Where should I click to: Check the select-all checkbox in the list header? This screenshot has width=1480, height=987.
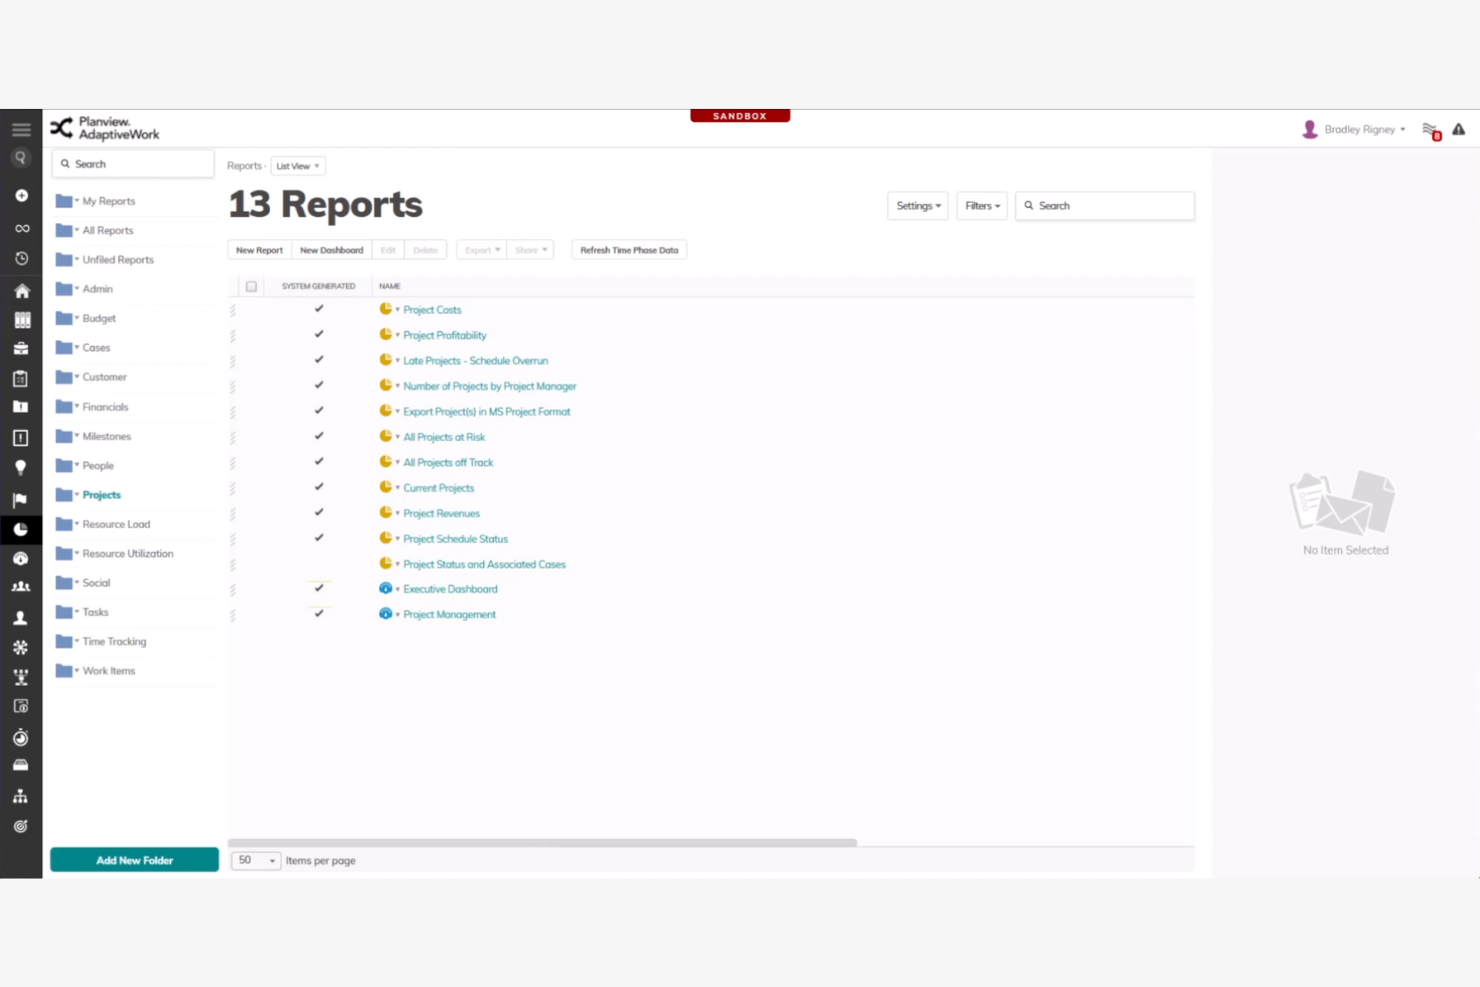coord(251,286)
